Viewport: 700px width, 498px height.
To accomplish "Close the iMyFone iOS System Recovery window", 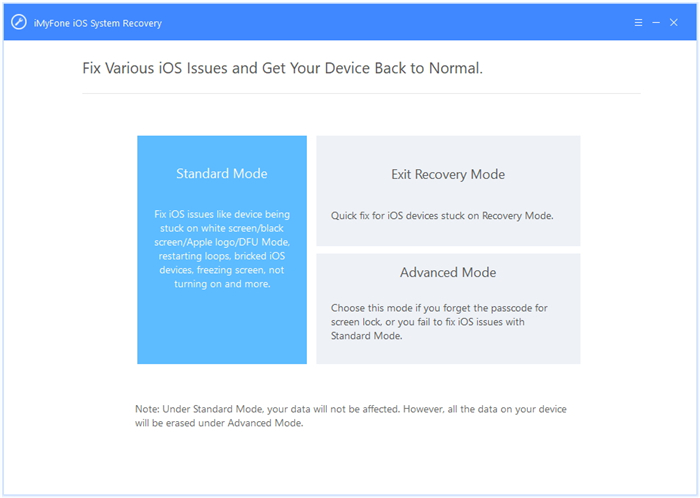I will [674, 22].
